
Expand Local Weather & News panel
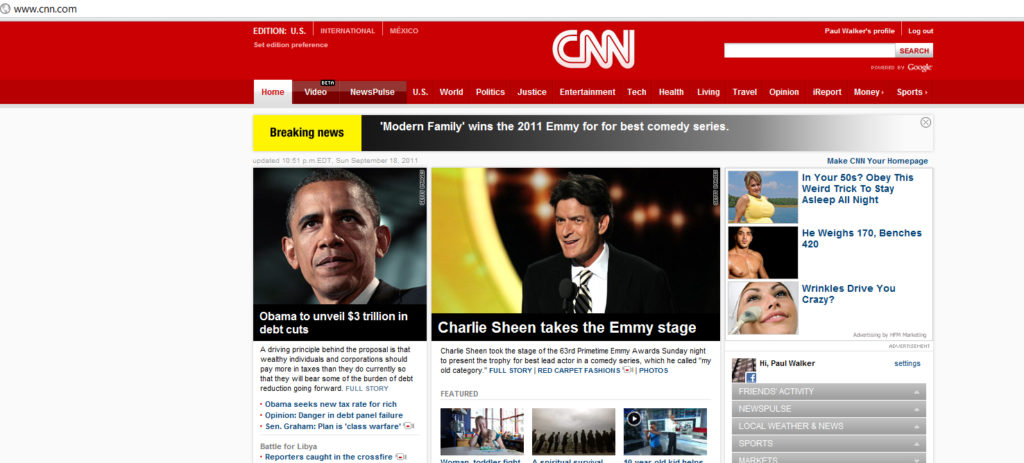coord(829,426)
